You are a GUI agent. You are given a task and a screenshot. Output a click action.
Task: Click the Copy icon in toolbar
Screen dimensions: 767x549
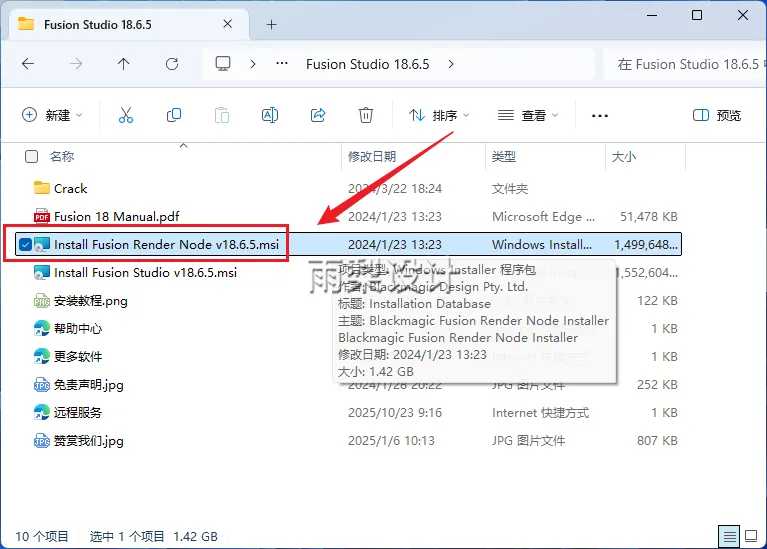point(174,115)
